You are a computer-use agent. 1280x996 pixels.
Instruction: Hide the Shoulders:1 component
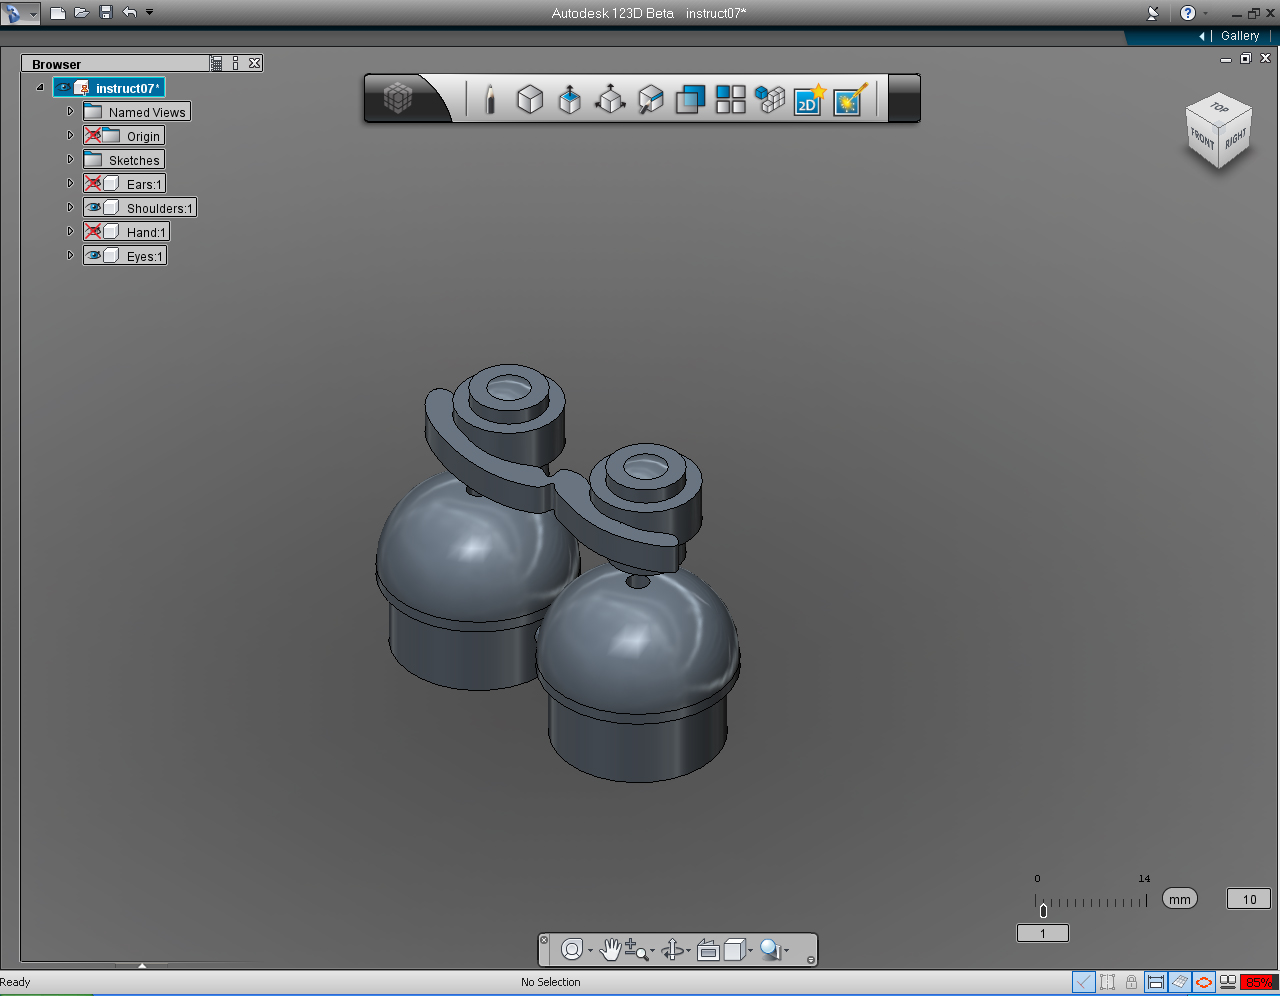tap(93, 208)
